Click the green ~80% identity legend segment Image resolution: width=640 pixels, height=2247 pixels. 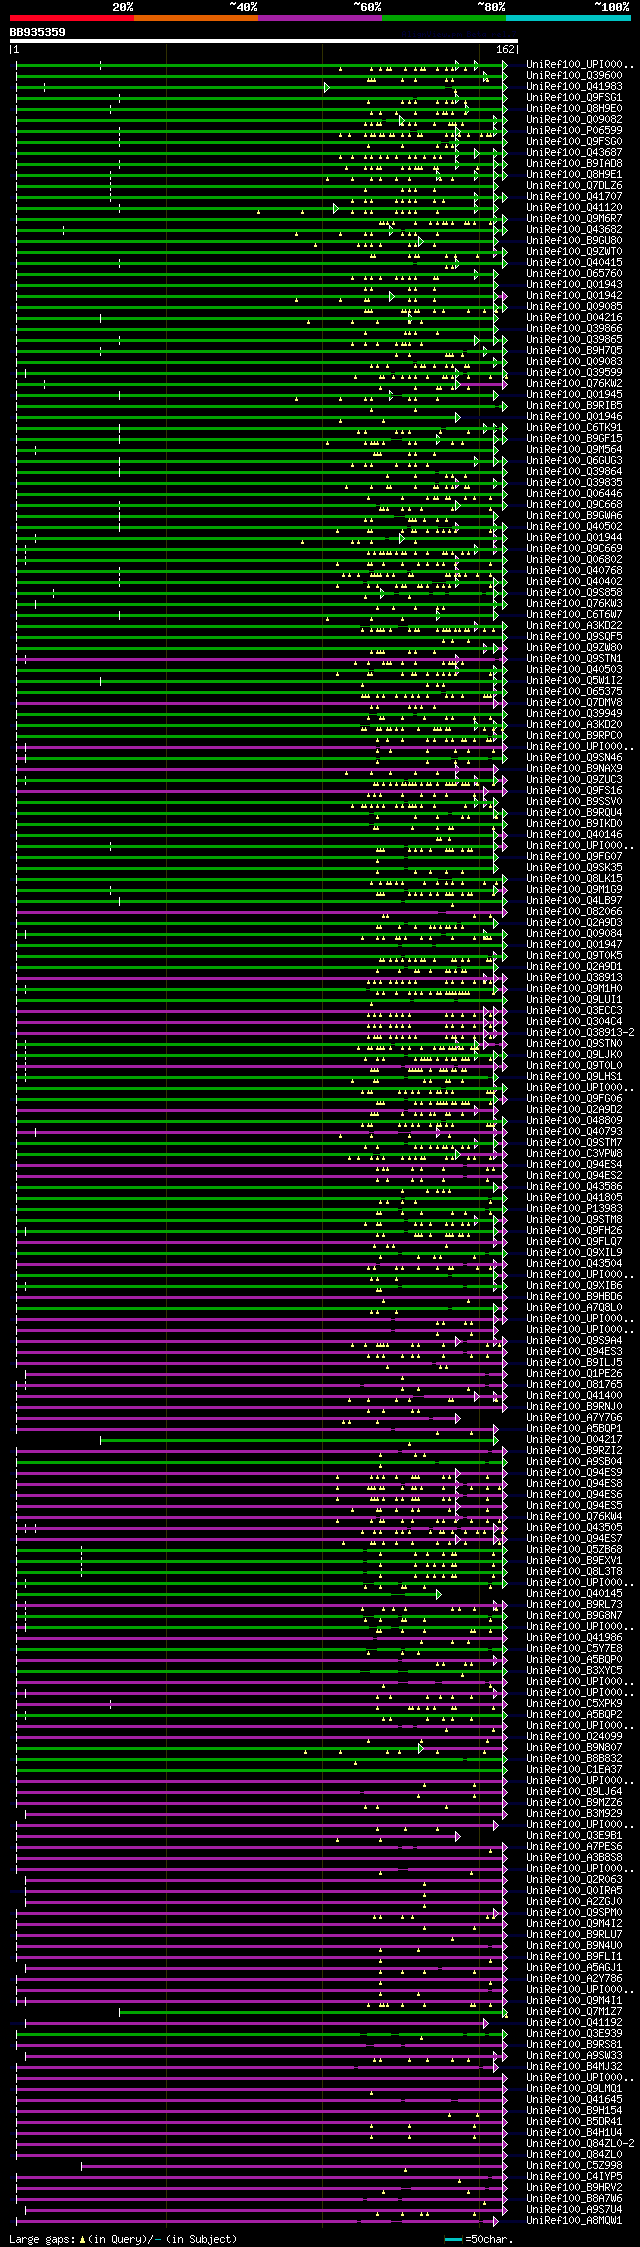click(443, 17)
